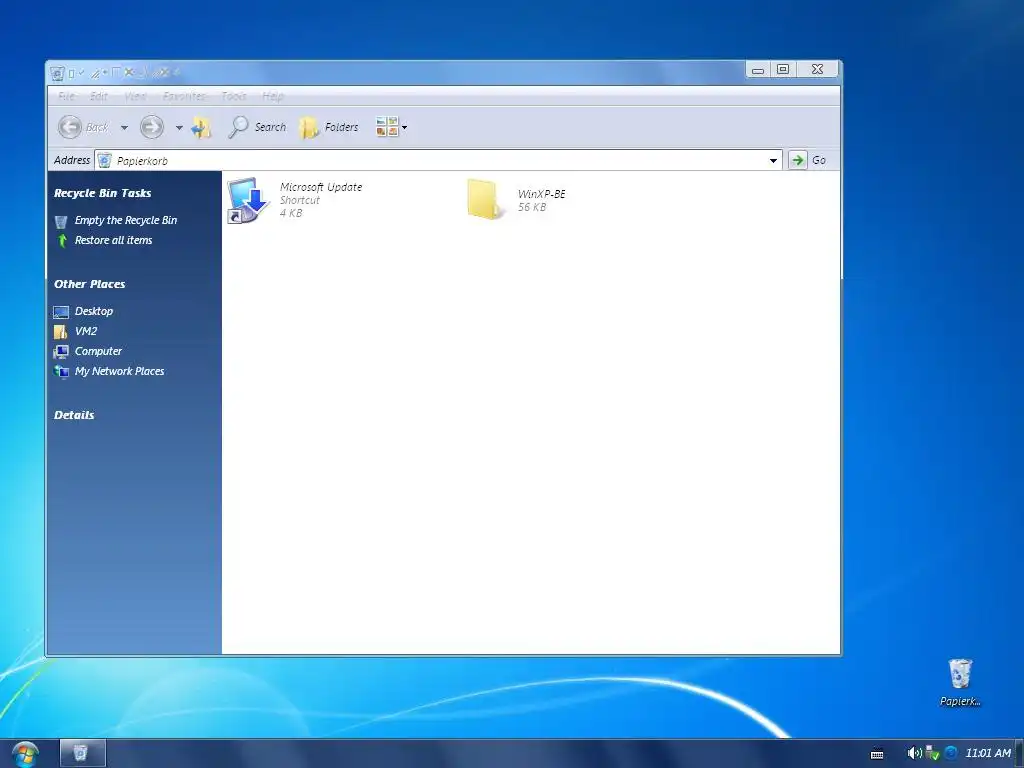
Task: Toggle the Folders pane
Action: click(x=328, y=127)
